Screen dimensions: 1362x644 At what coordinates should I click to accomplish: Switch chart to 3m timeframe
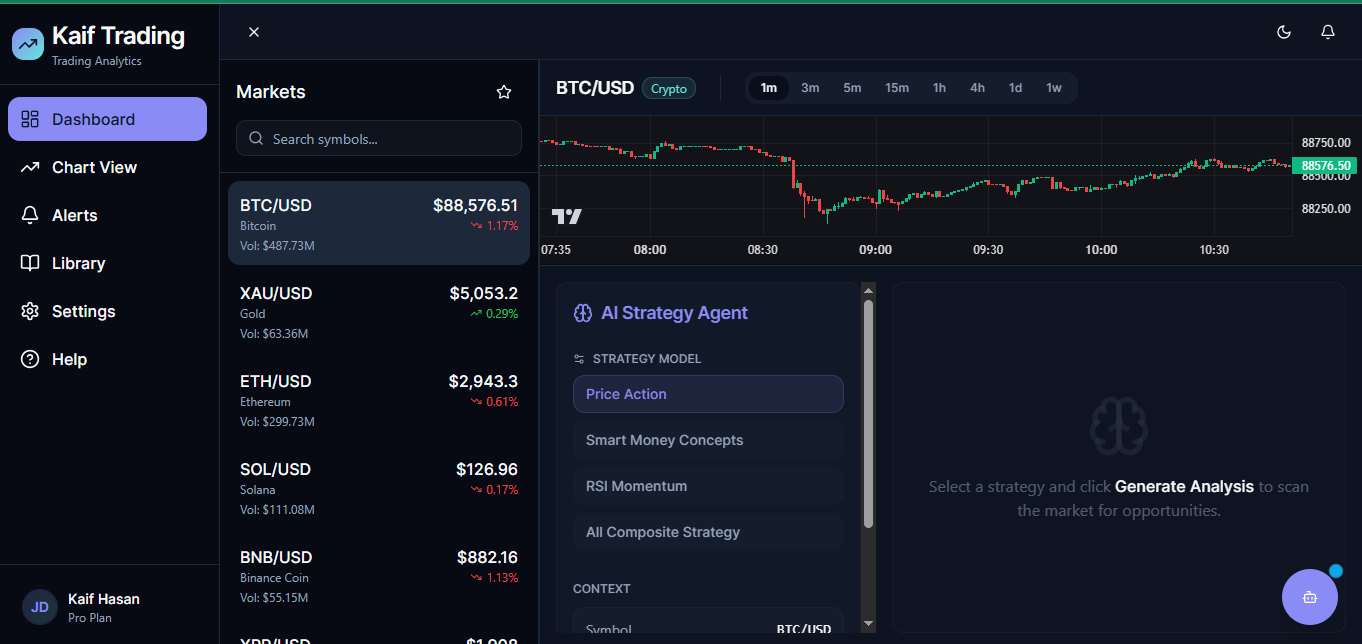[x=810, y=88]
